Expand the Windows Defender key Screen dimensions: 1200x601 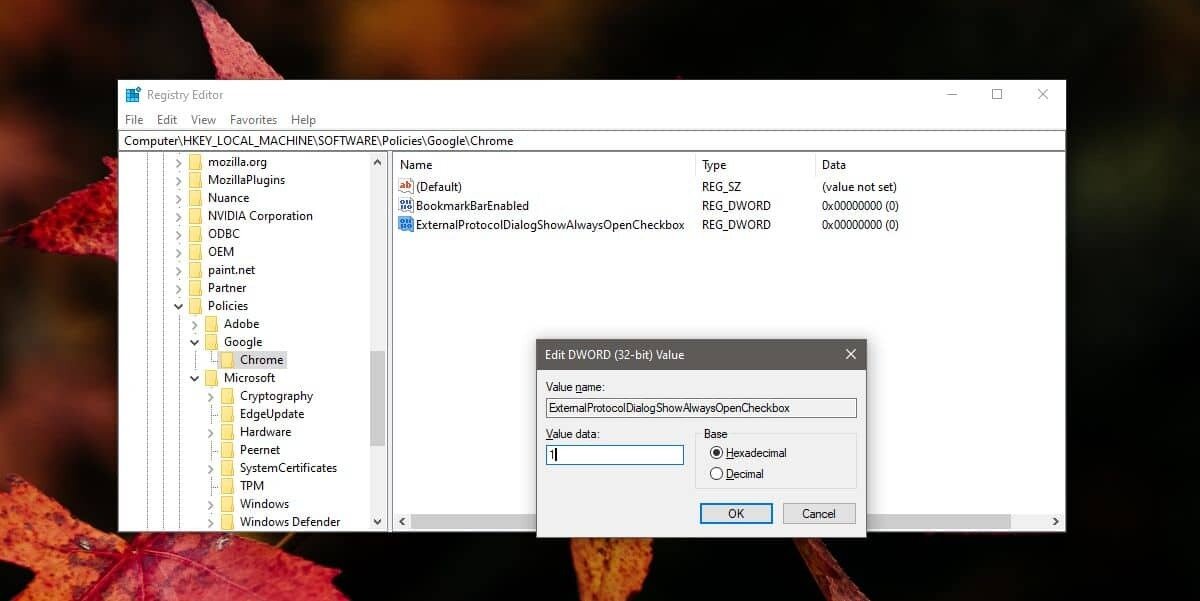point(211,522)
